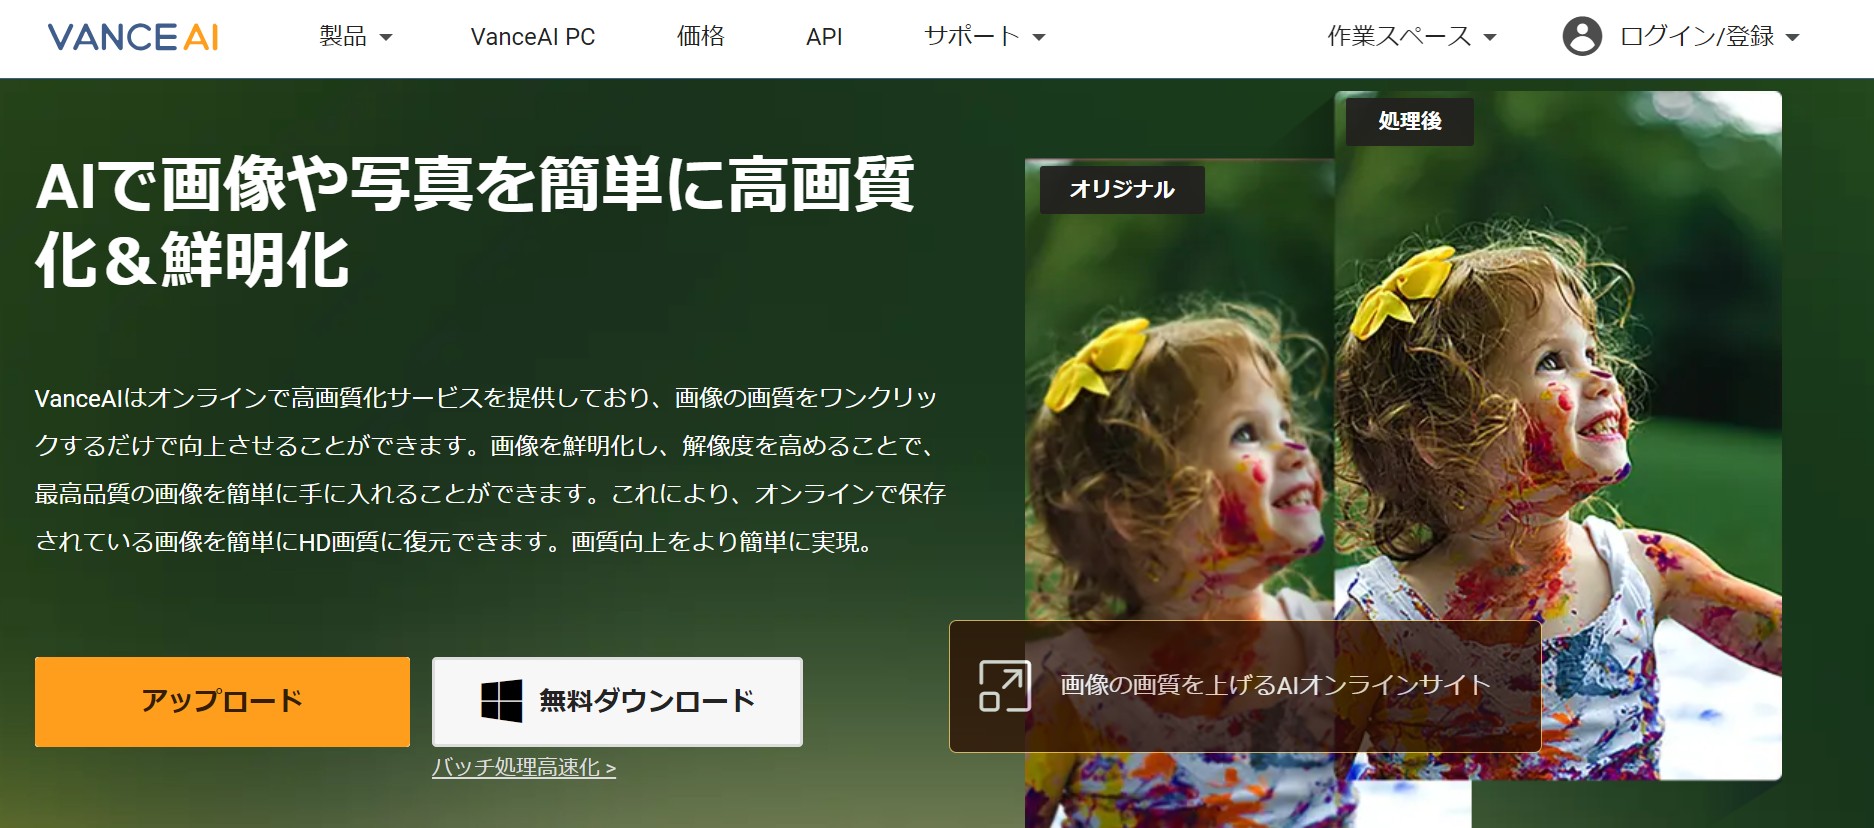Click the expand icon in the image banner
Image resolution: width=1874 pixels, height=828 pixels.
pyautogui.click(x=1004, y=686)
